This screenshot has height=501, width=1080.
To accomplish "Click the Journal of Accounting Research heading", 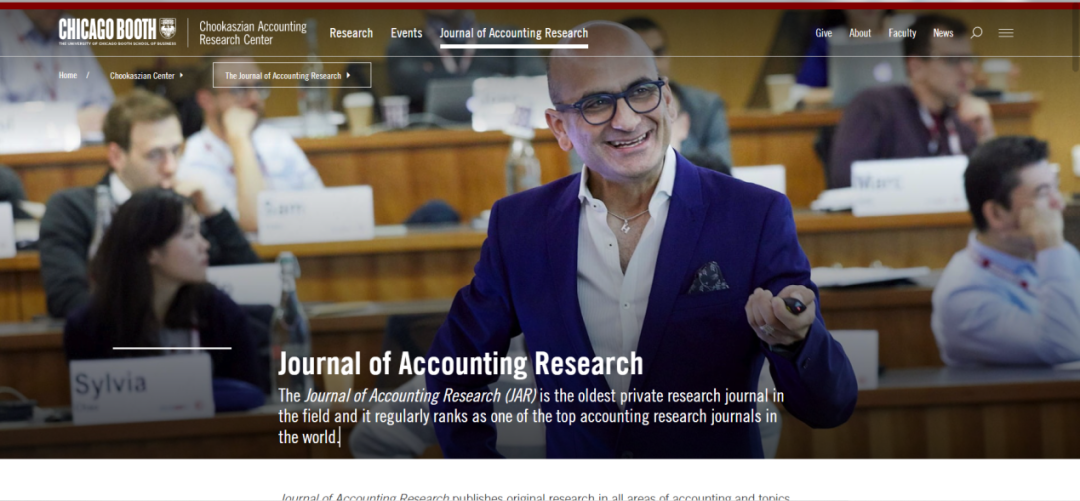I will (x=460, y=364).
